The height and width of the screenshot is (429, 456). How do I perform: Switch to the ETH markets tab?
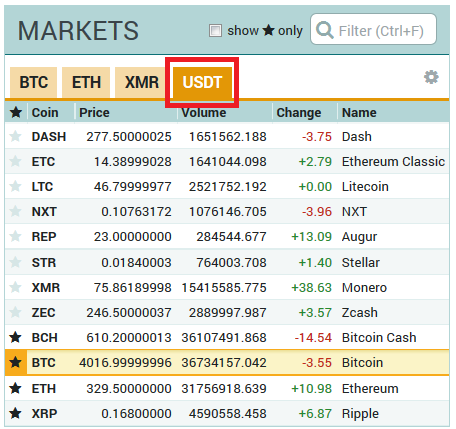coord(86,82)
